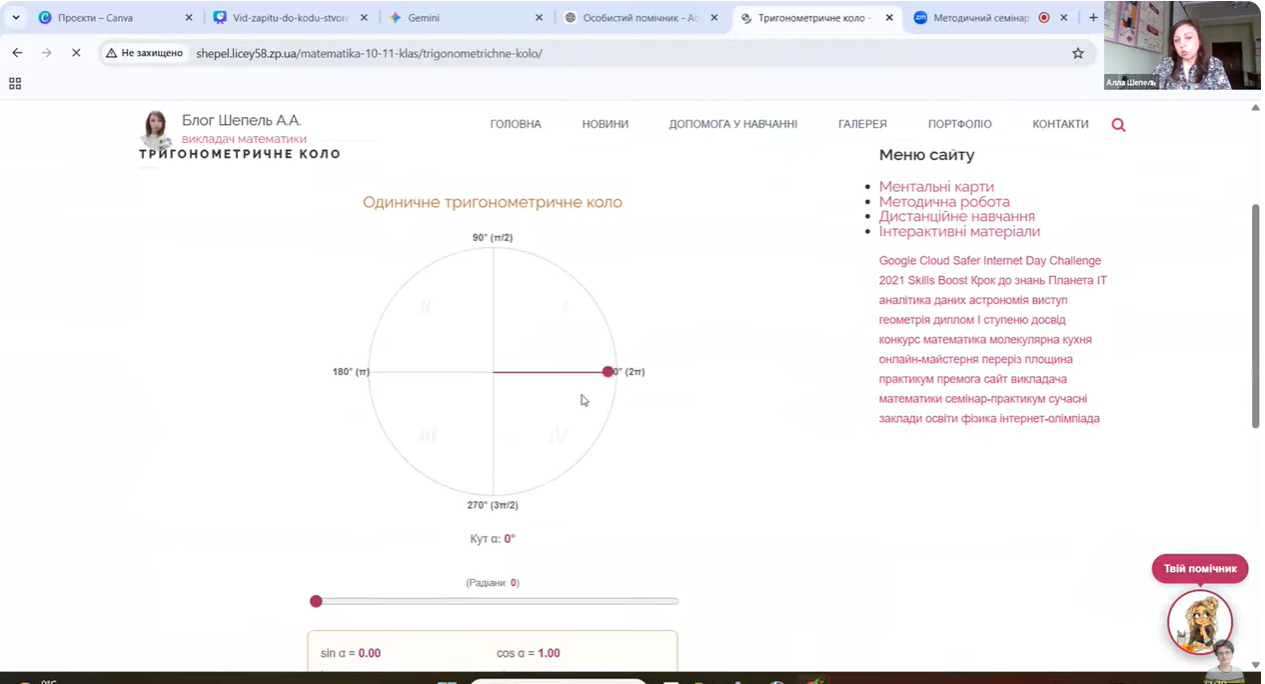Click the red point on the trigonometric circle
This screenshot has height=684, width=1265.
(x=608, y=372)
